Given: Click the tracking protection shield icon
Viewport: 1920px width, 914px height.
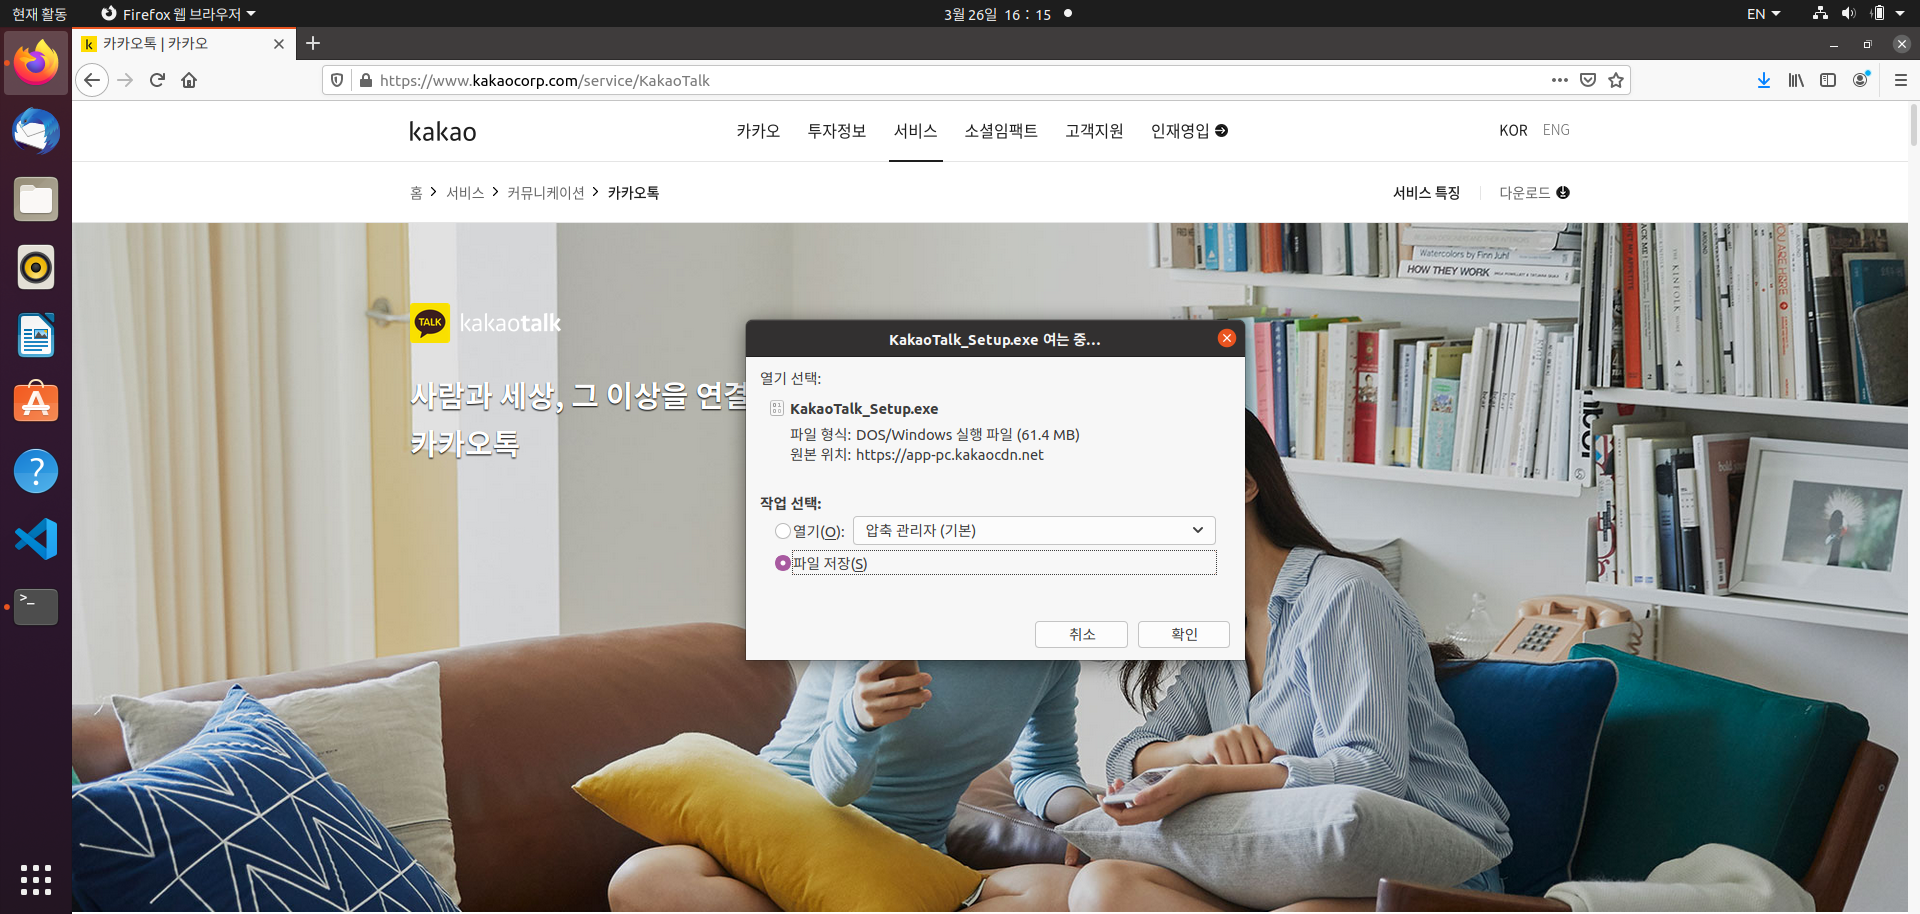Looking at the screenshot, I should pos(337,80).
